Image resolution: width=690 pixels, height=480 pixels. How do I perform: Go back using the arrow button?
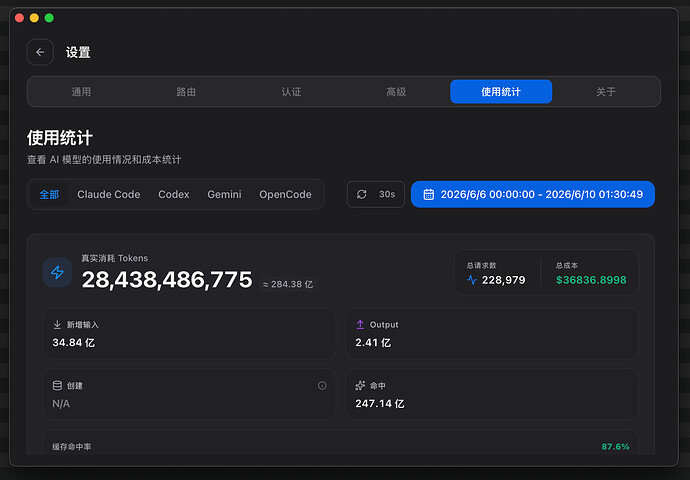[40, 52]
